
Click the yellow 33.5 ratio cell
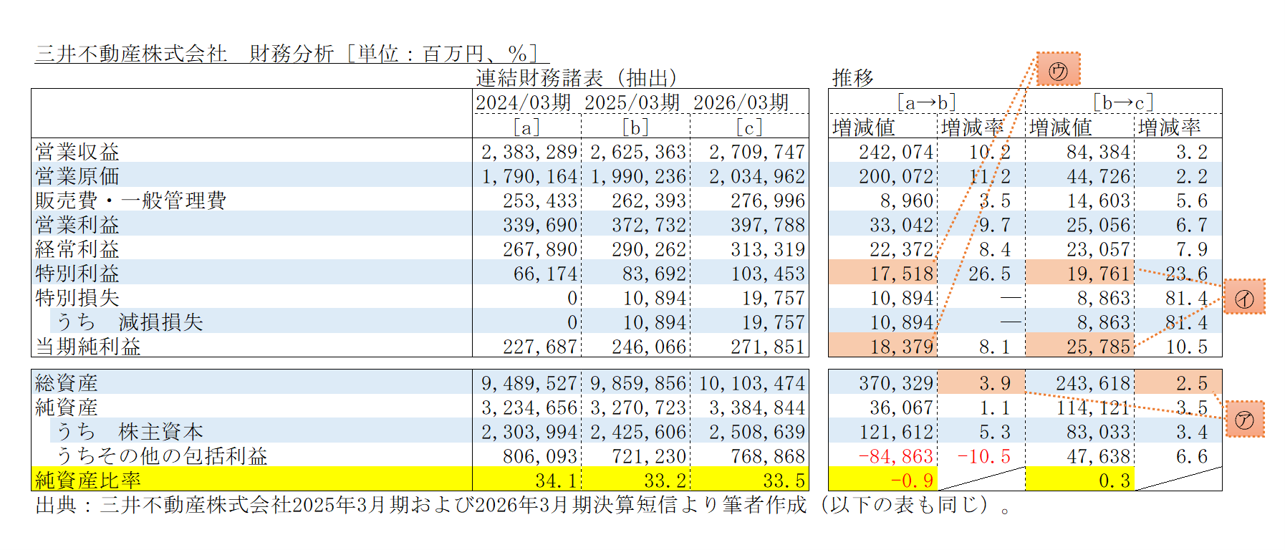pos(750,480)
